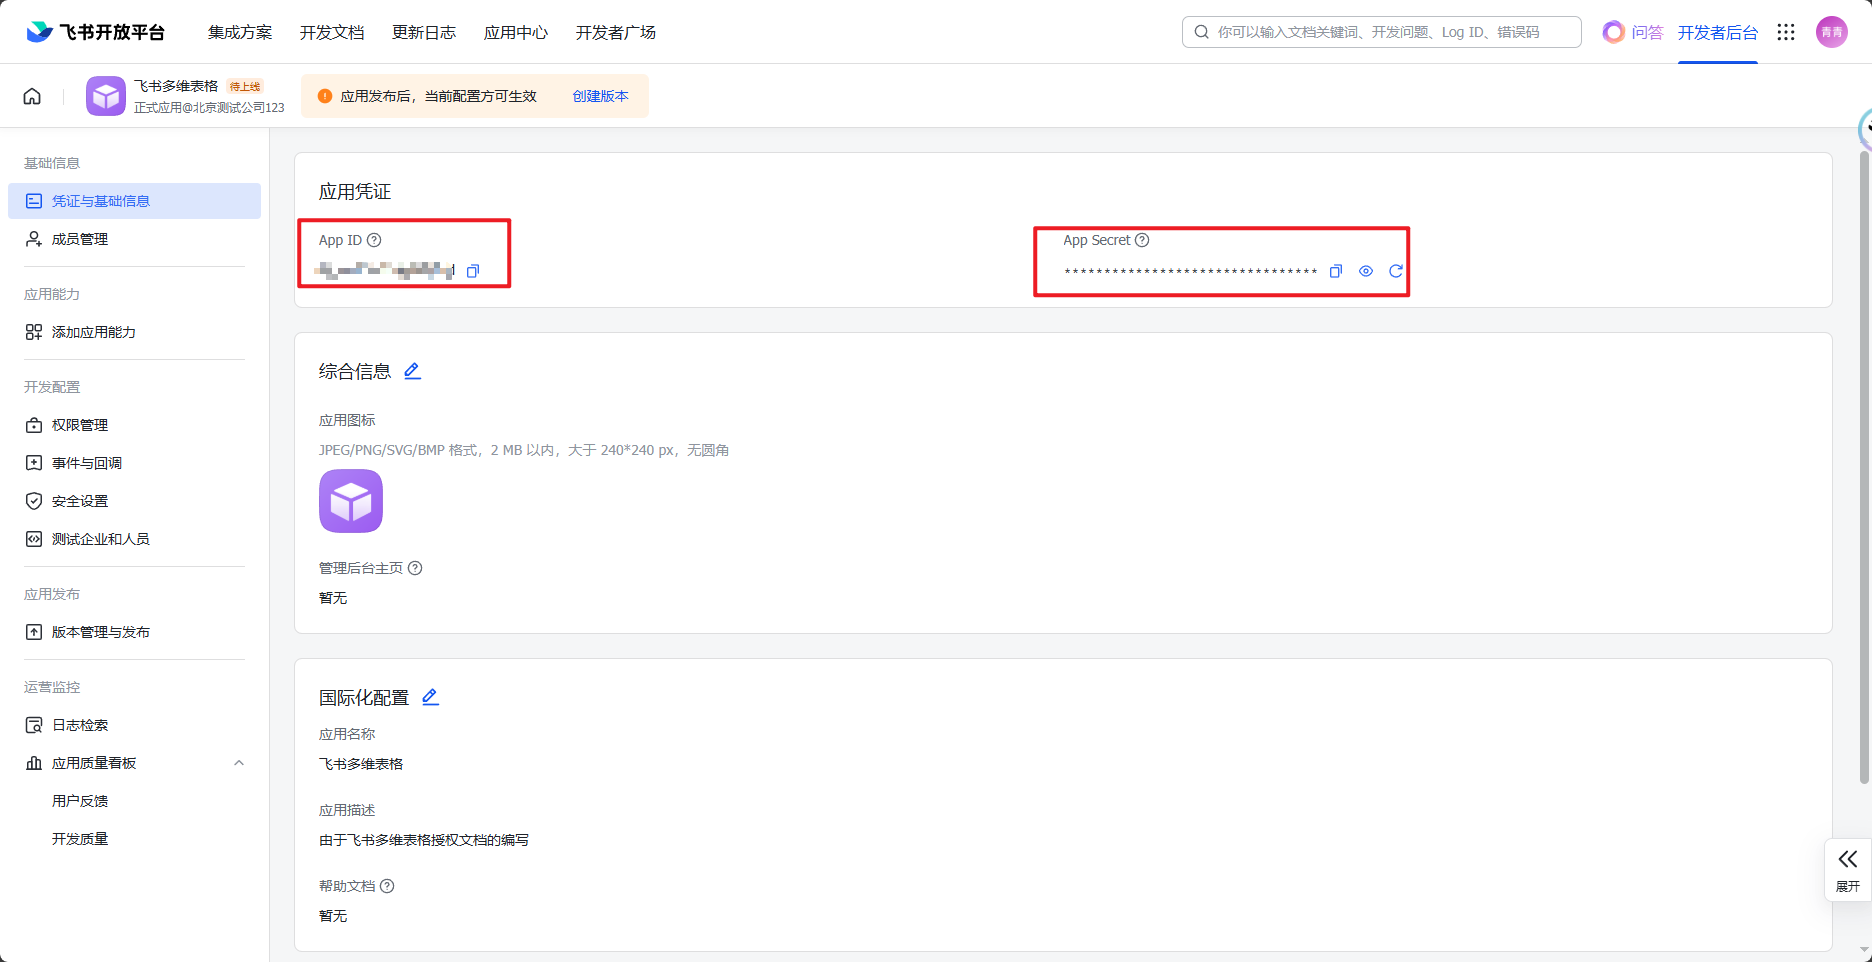Open the App ID help tooltip
The height and width of the screenshot is (962, 1872).
click(374, 240)
